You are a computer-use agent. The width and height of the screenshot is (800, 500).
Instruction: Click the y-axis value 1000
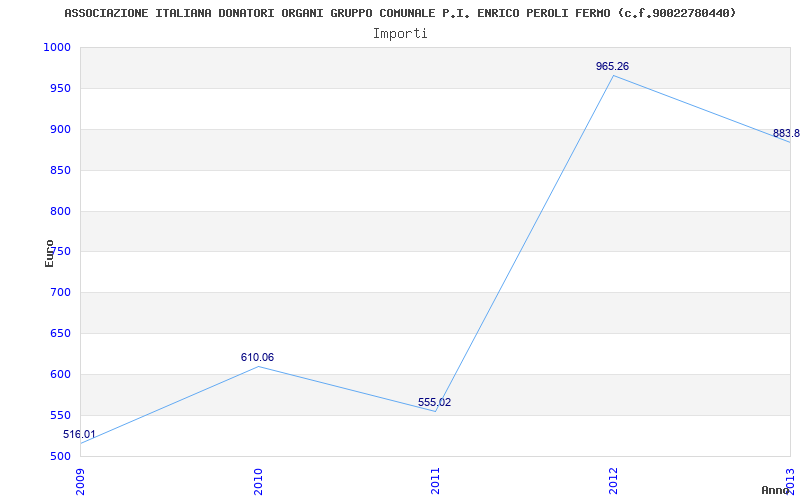pos(56,47)
